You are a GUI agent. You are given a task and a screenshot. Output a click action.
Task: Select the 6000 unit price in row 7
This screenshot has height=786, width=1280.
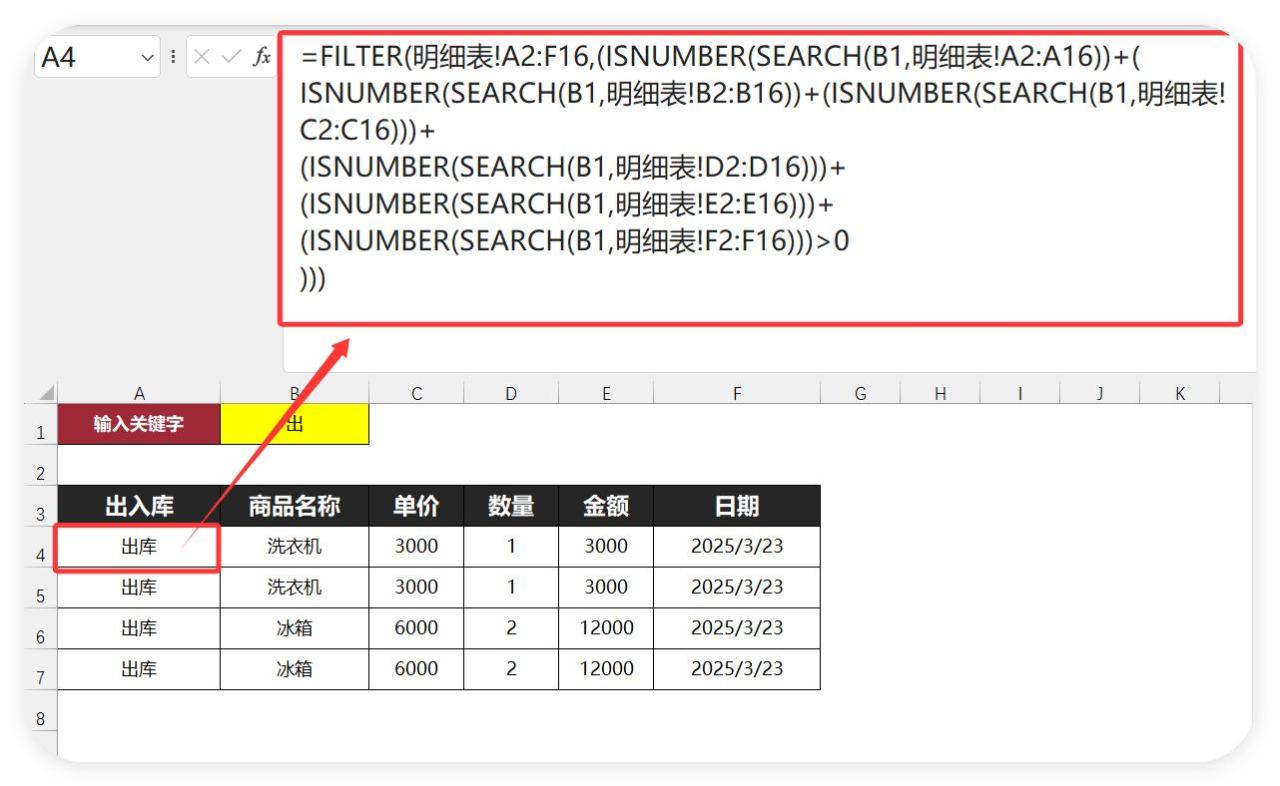click(416, 670)
